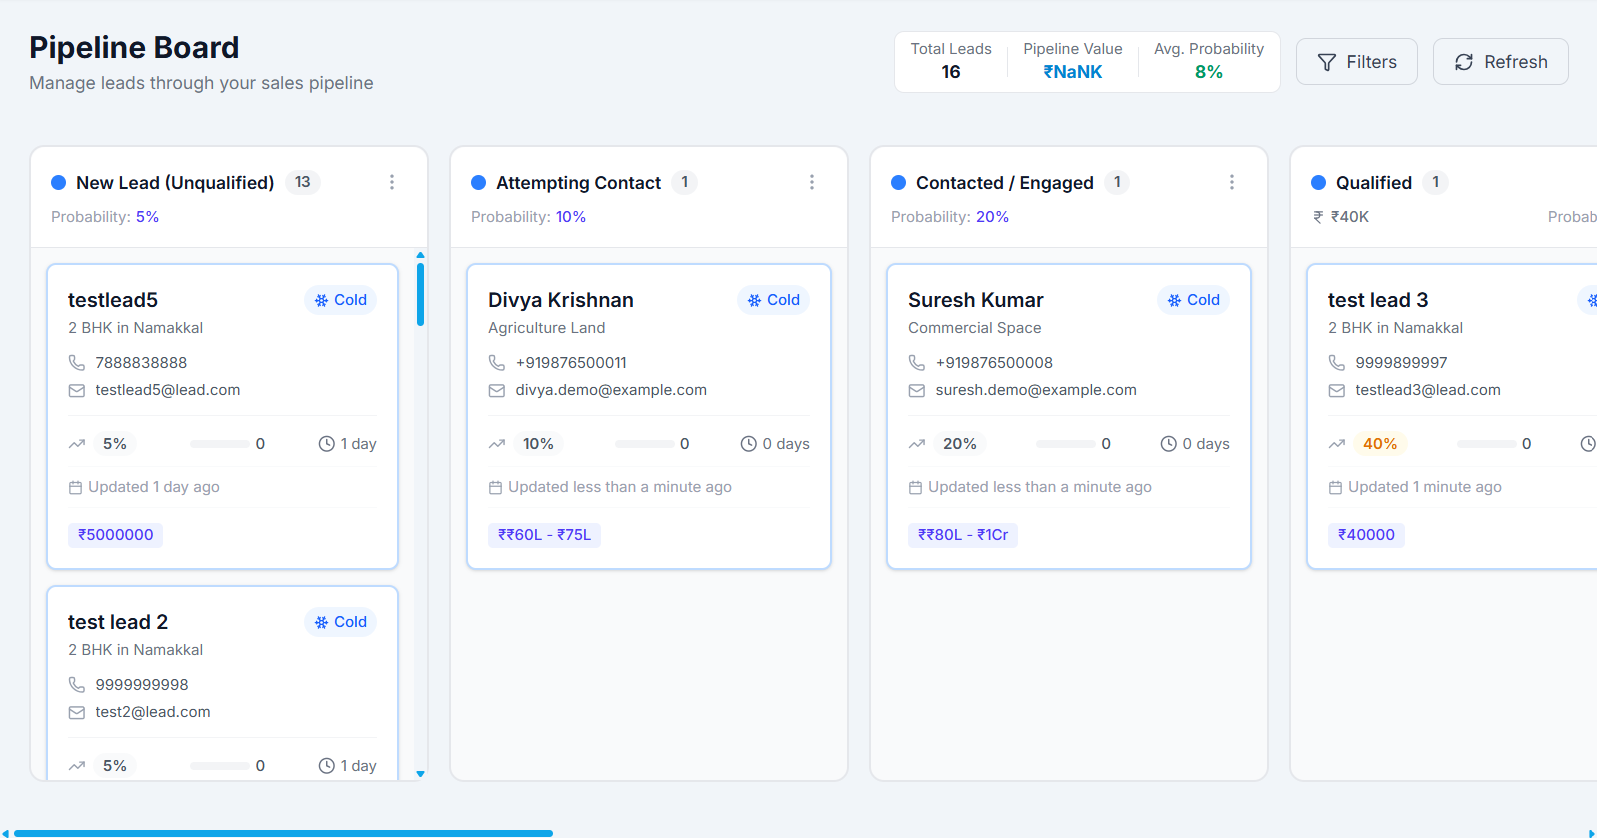Click calendar icon on Divya Krishnan card

pyautogui.click(x=495, y=487)
